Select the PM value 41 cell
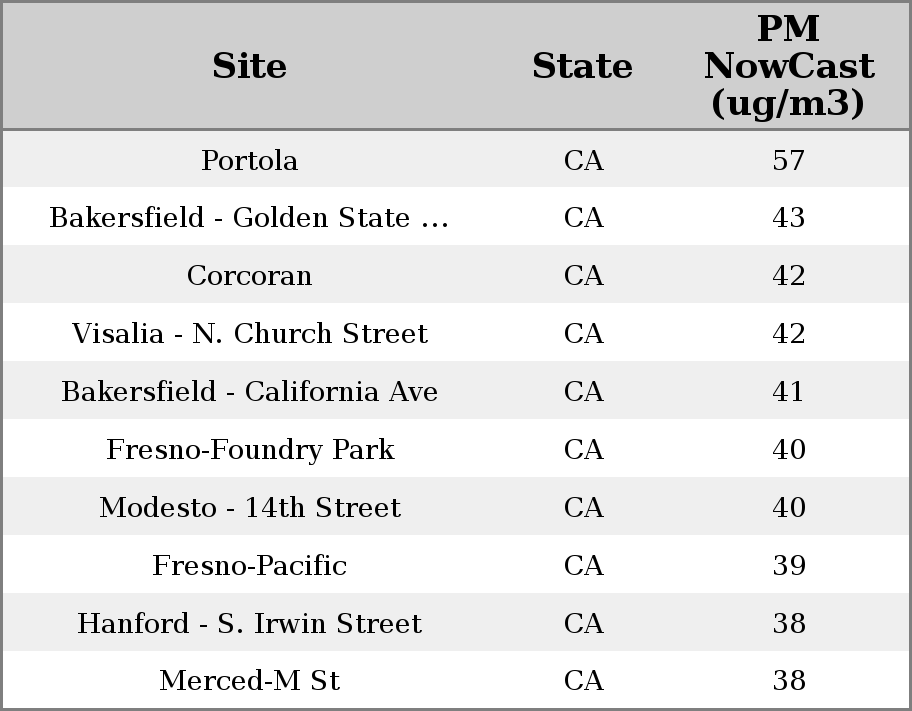Viewport: 912px width, 711px height. (788, 392)
